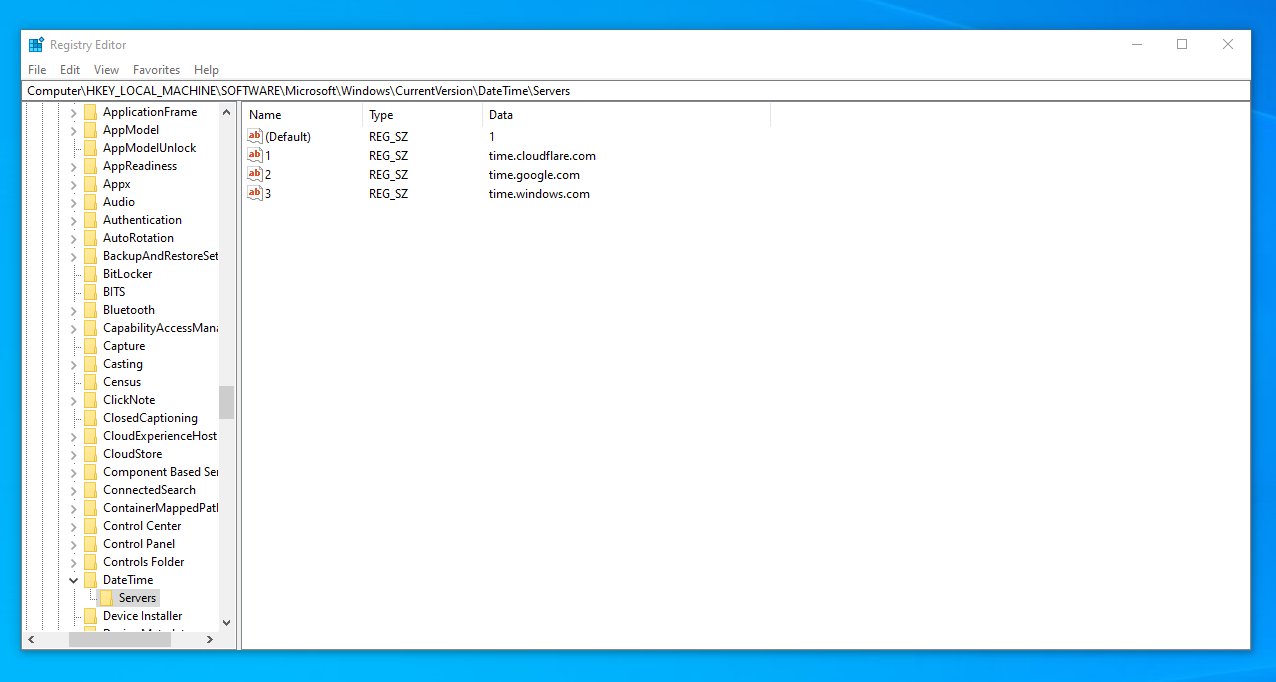Open the Favorites menu
1276x682 pixels.
[156, 70]
